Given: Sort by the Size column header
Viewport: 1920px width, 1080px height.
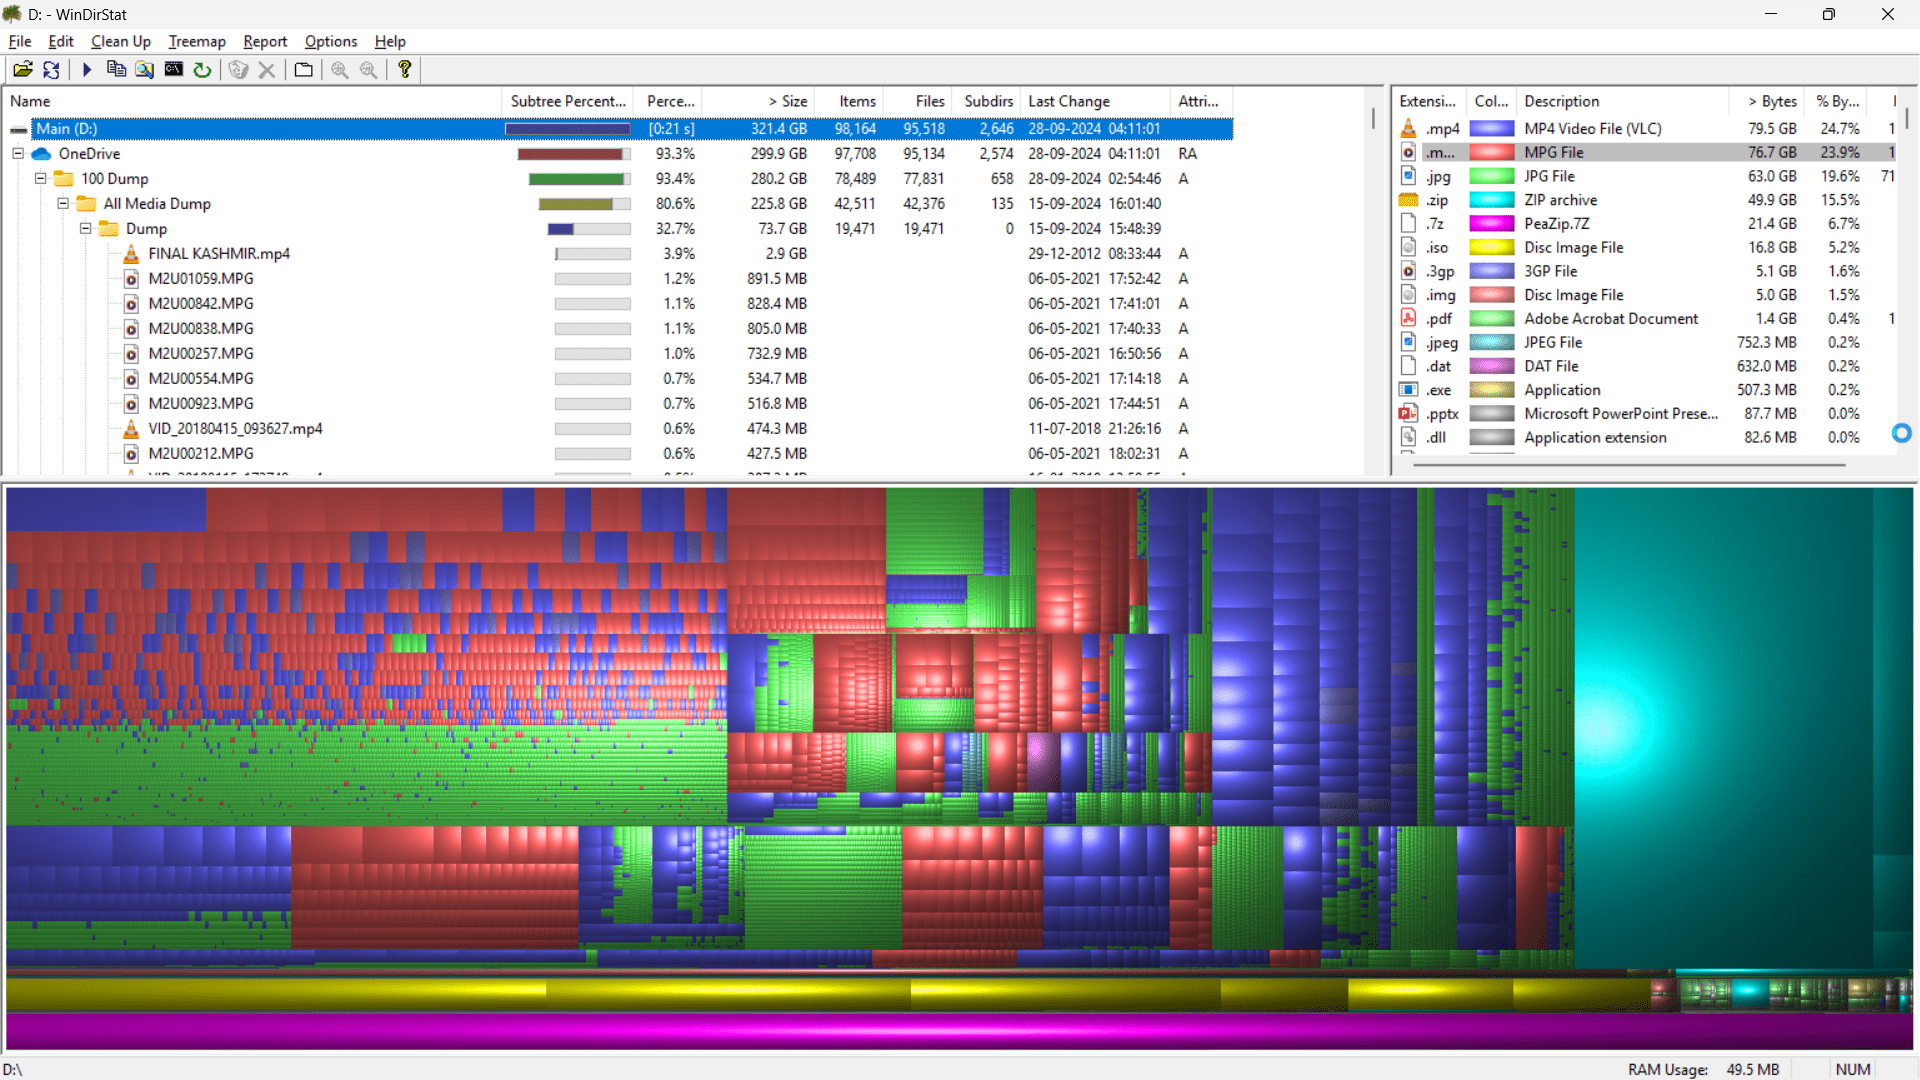Looking at the screenshot, I should point(759,101).
